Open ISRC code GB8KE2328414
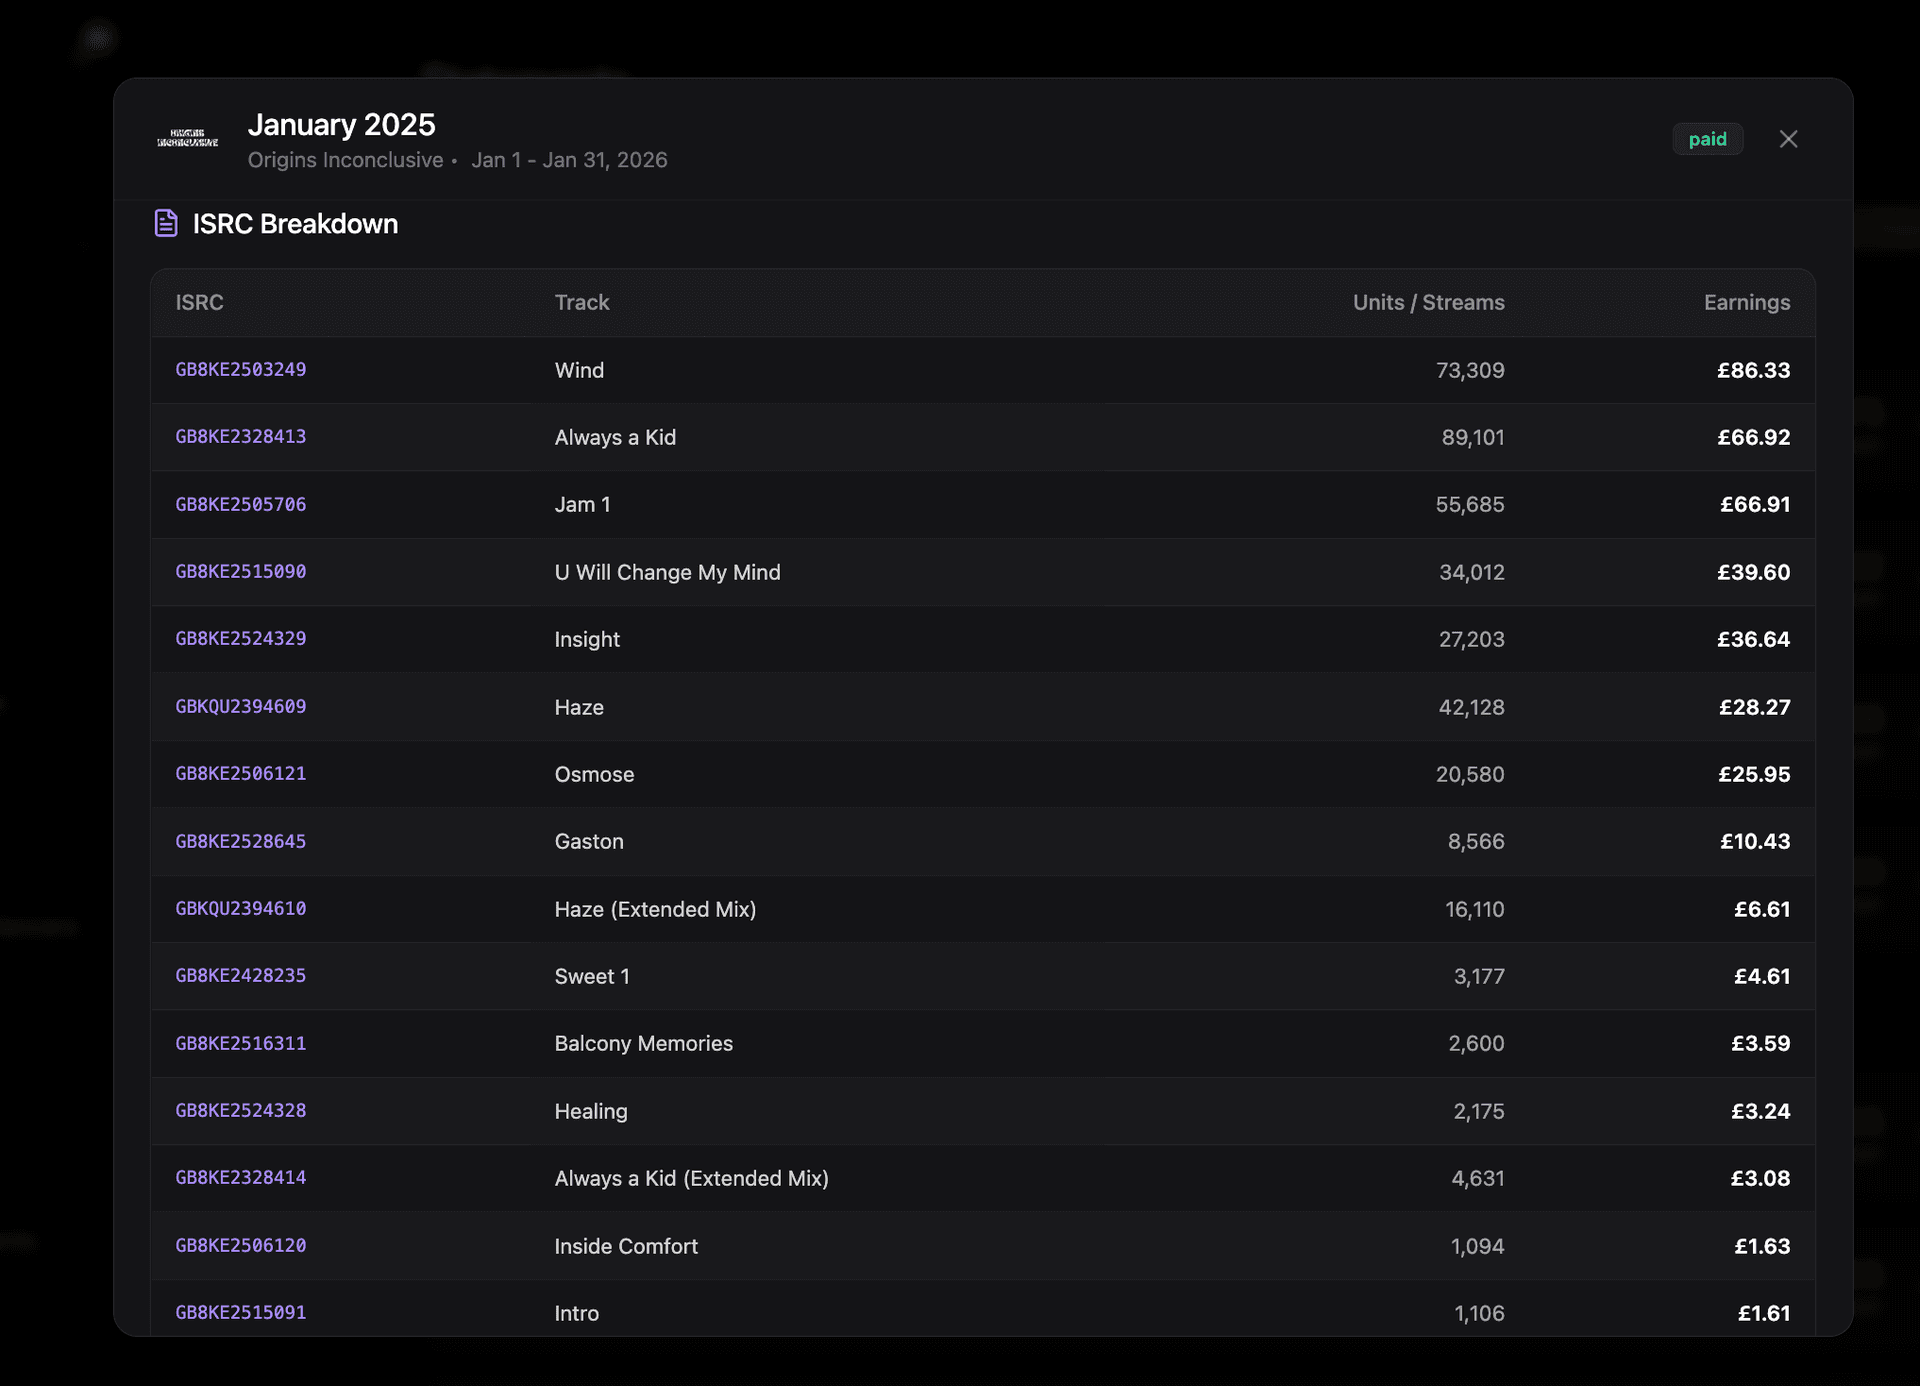Image resolution: width=1920 pixels, height=1386 pixels. pyautogui.click(x=241, y=1177)
